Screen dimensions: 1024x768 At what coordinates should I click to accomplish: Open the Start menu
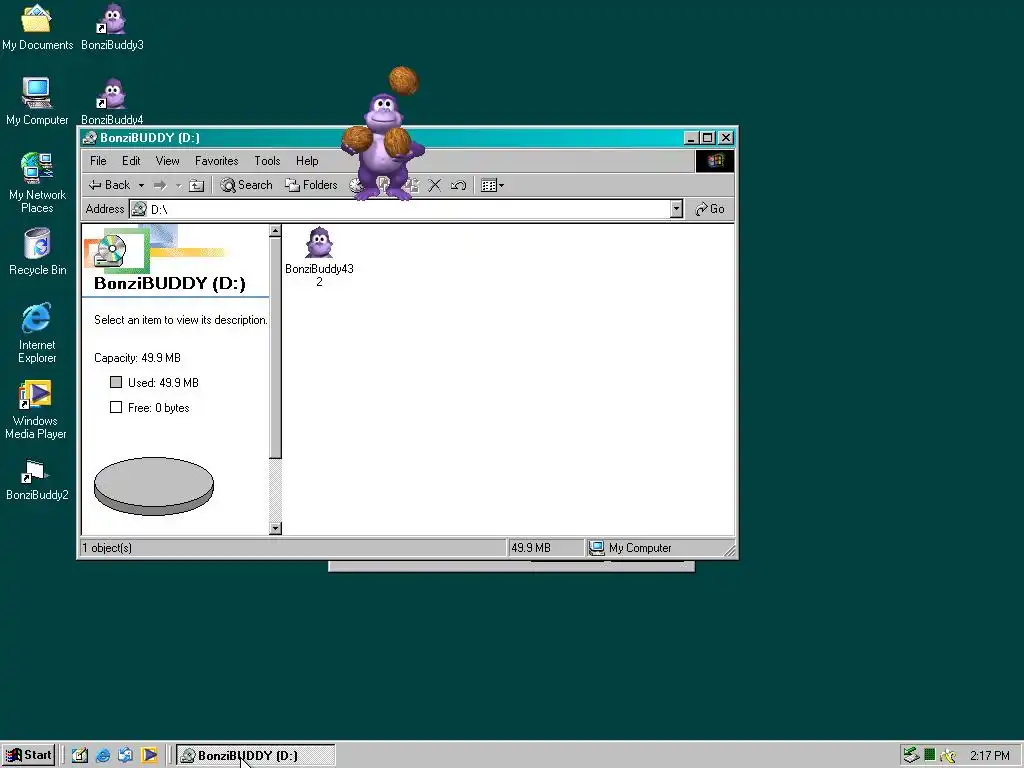[x=28, y=756]
